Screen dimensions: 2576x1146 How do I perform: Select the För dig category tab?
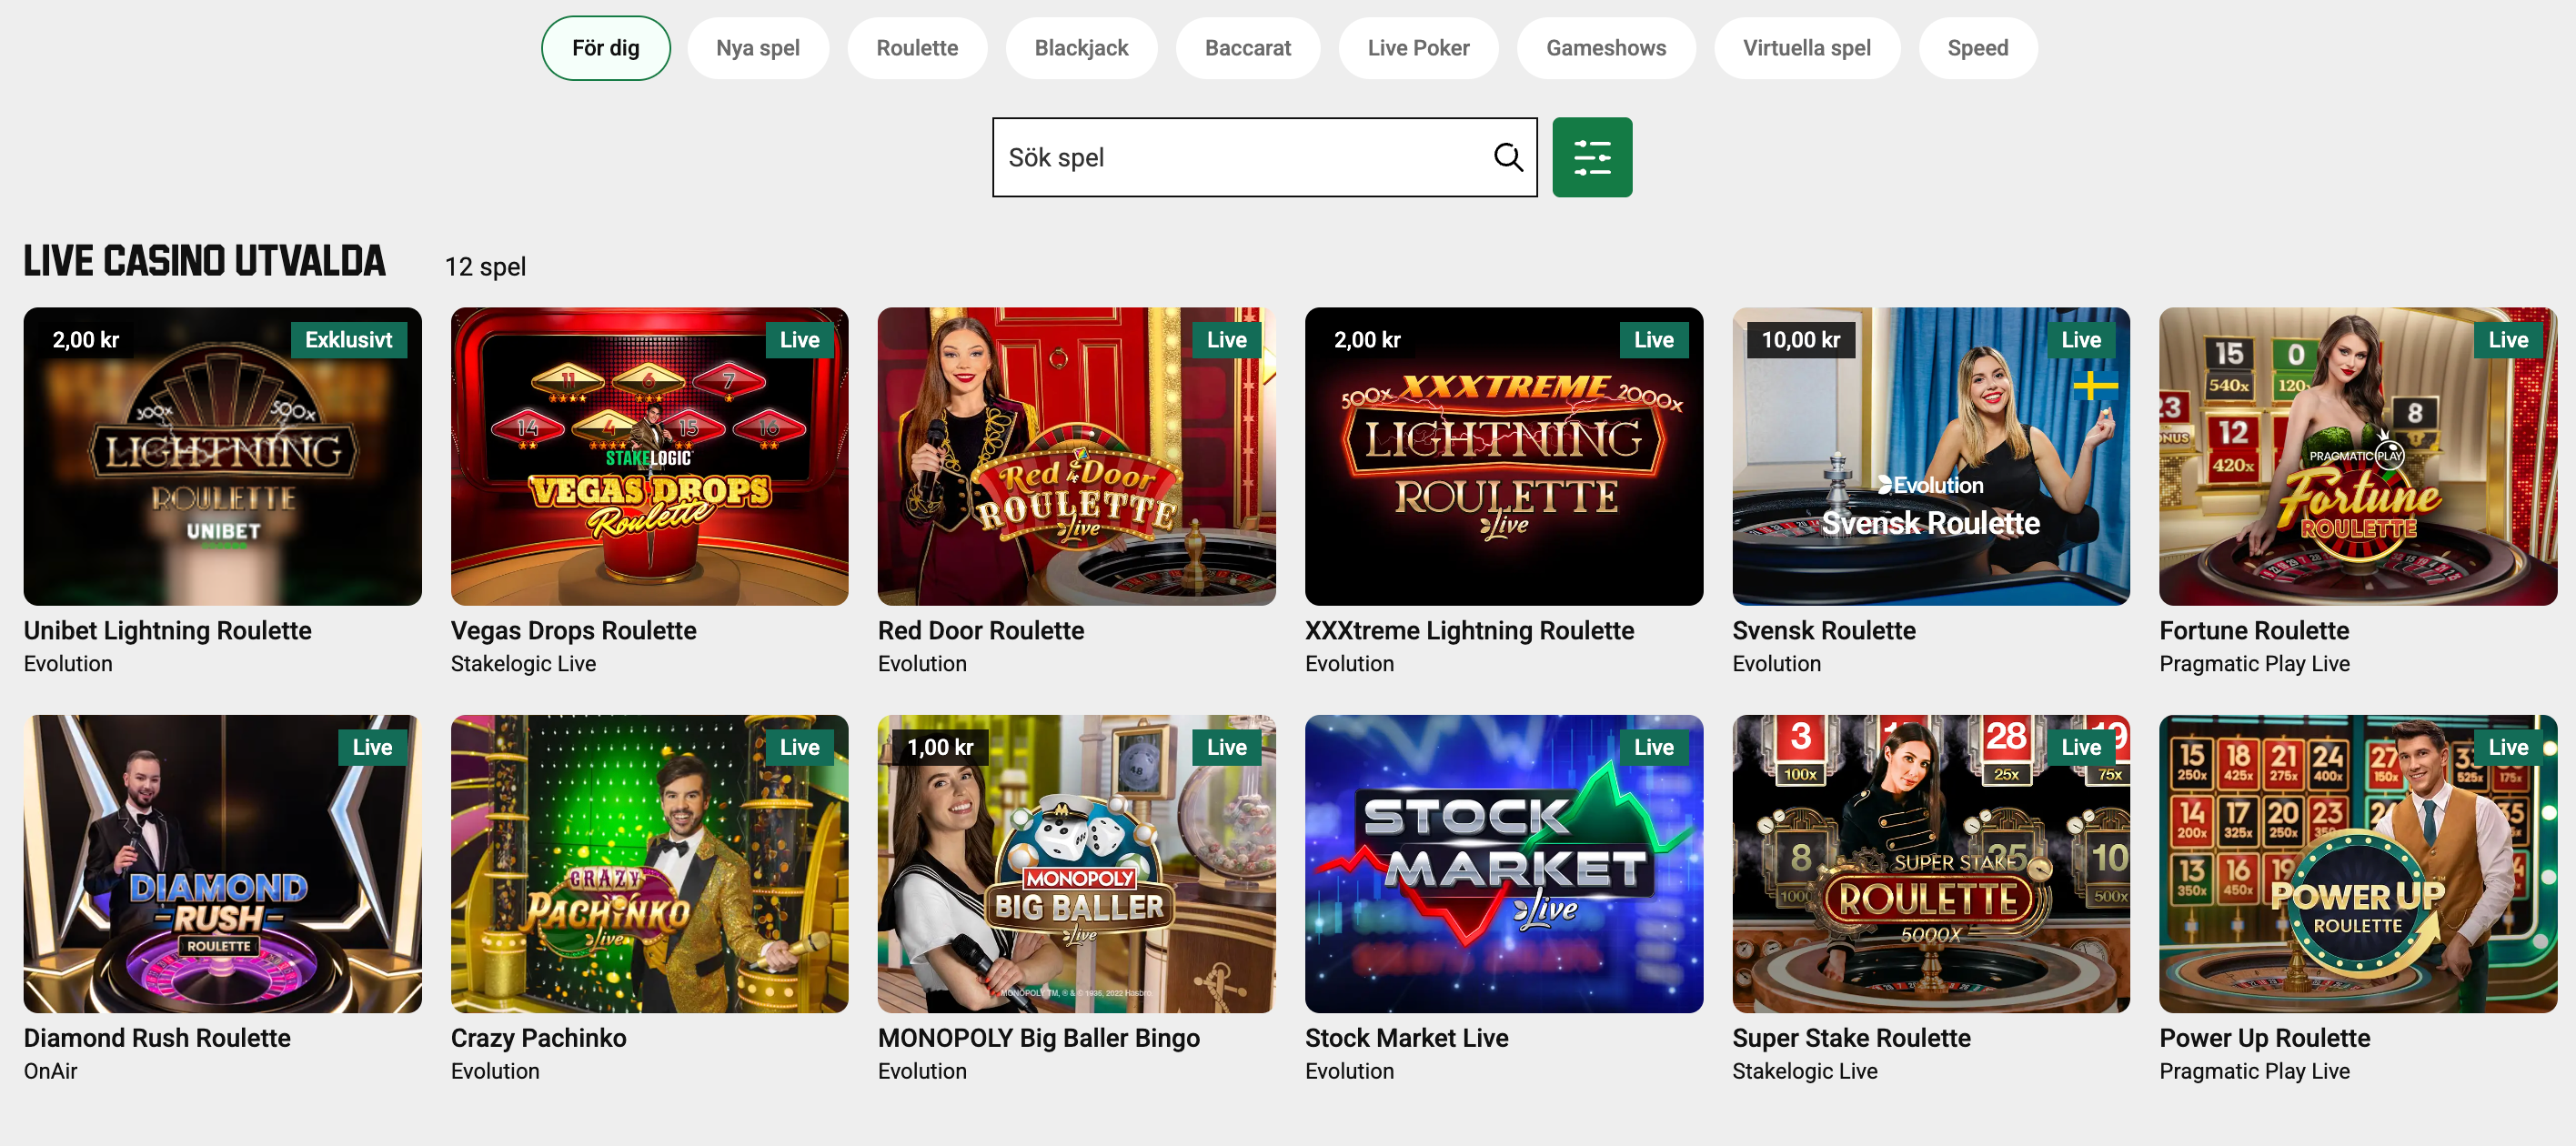coord(605,48)
